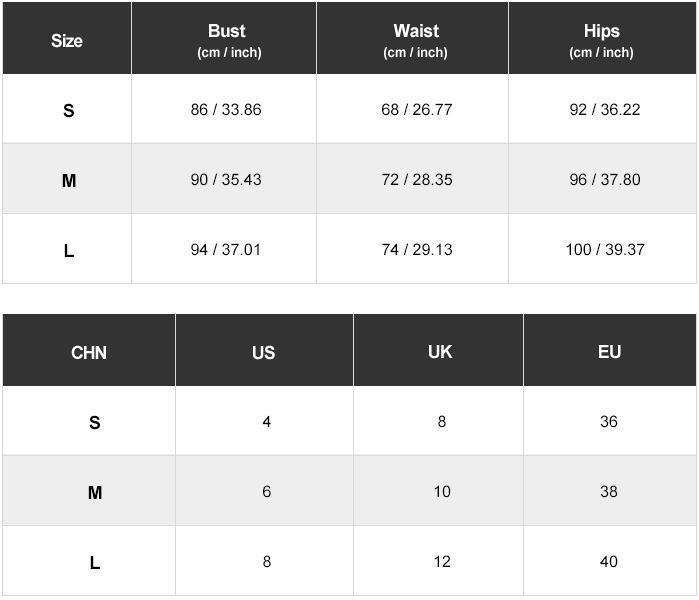Select the UK column header
The image size is (699, 600).
[x=440, y=352]
